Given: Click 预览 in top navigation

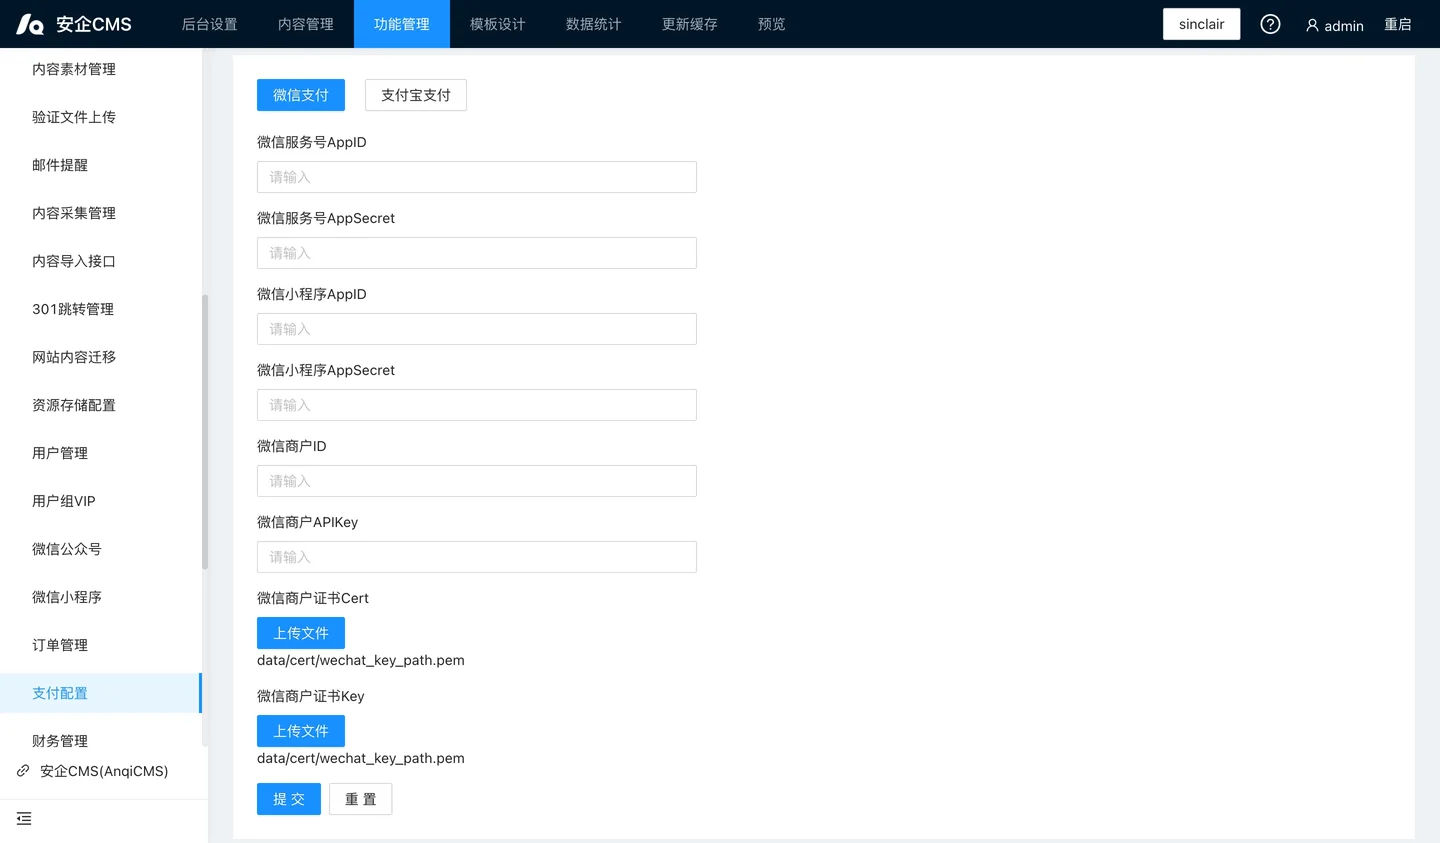Looking at the screenshot, I should pos(772,24).
